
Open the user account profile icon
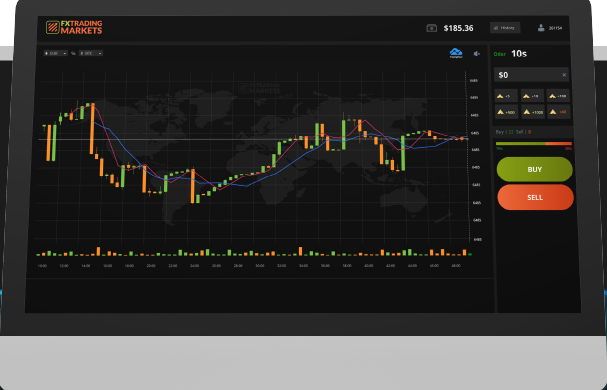point(541,28)
